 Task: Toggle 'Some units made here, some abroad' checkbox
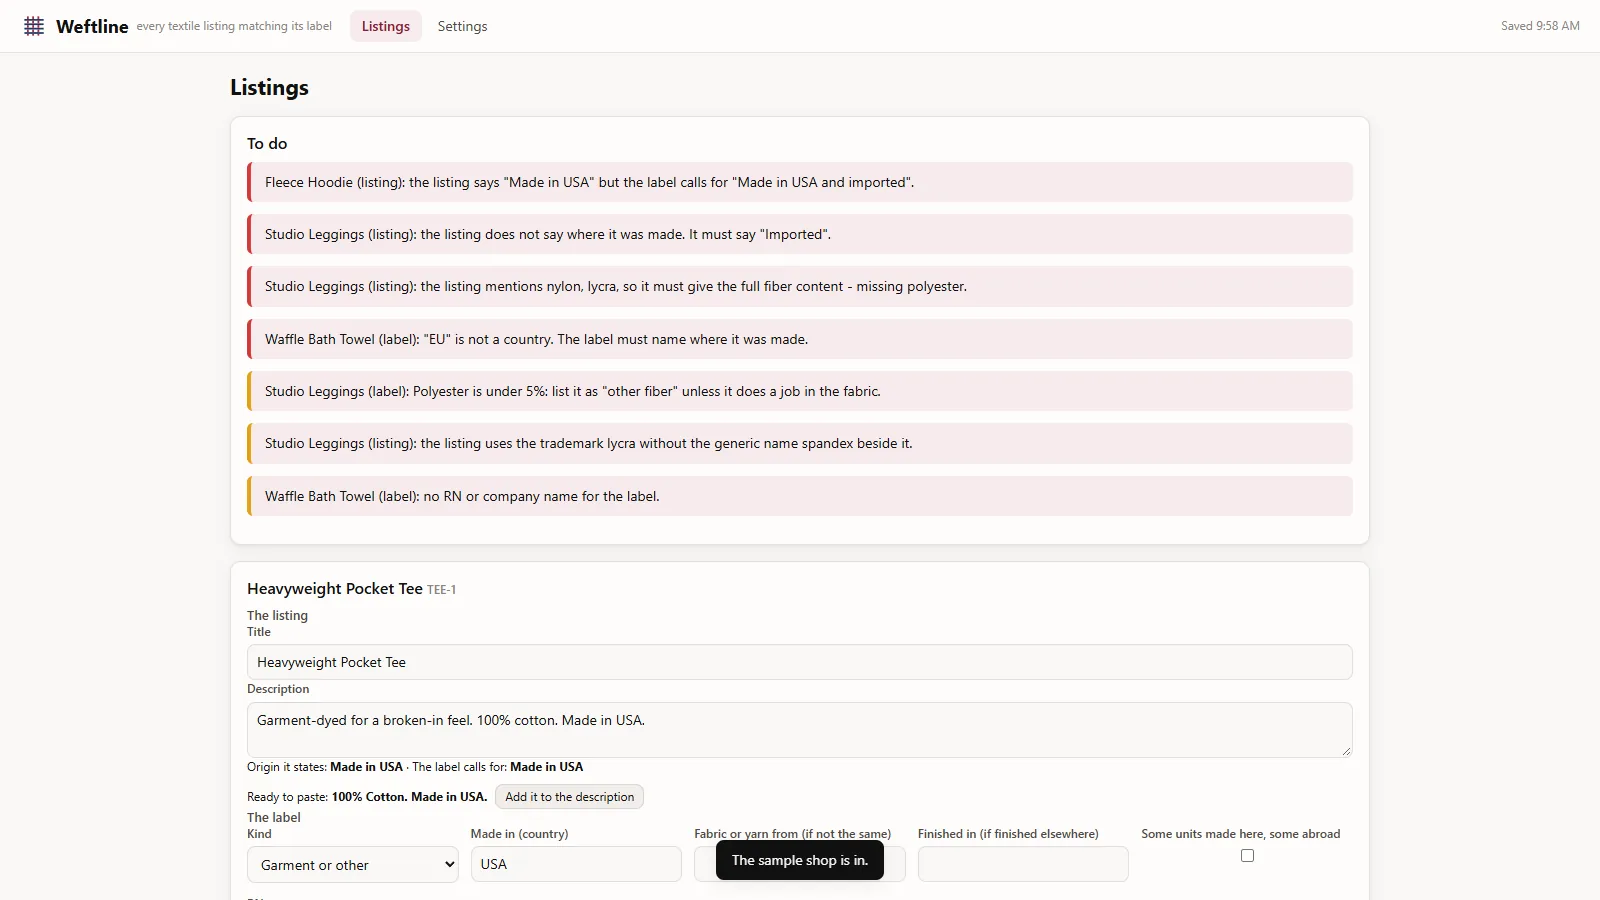pos(1247,855)
